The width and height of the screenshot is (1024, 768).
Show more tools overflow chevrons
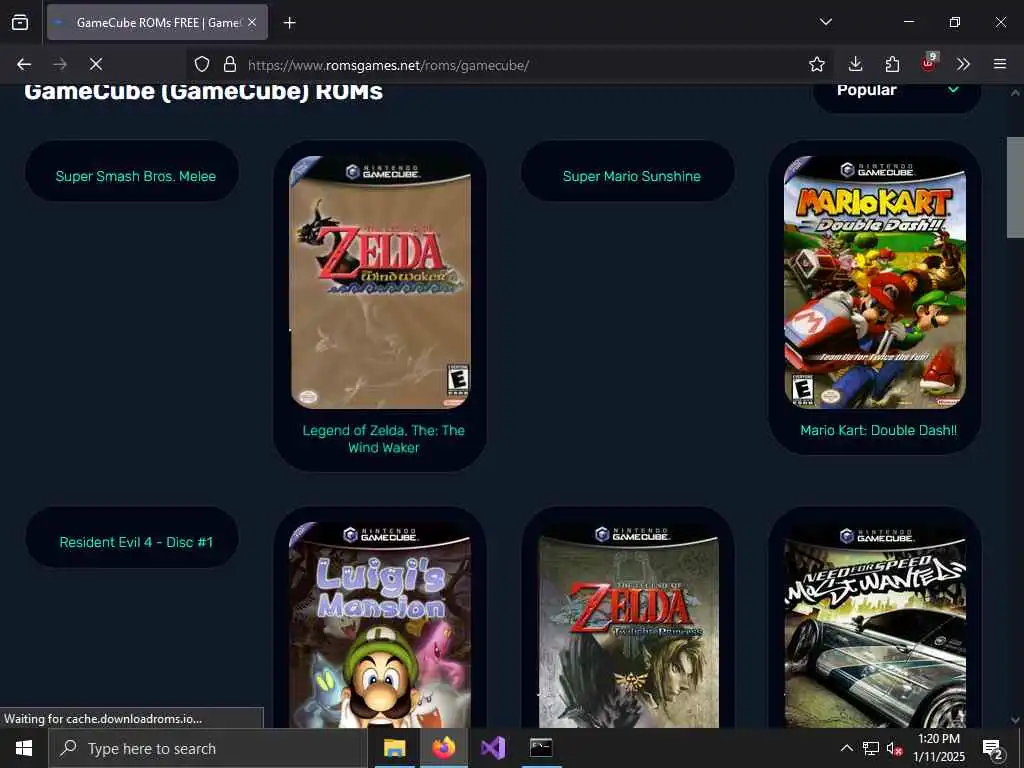(x=963, y=64)
